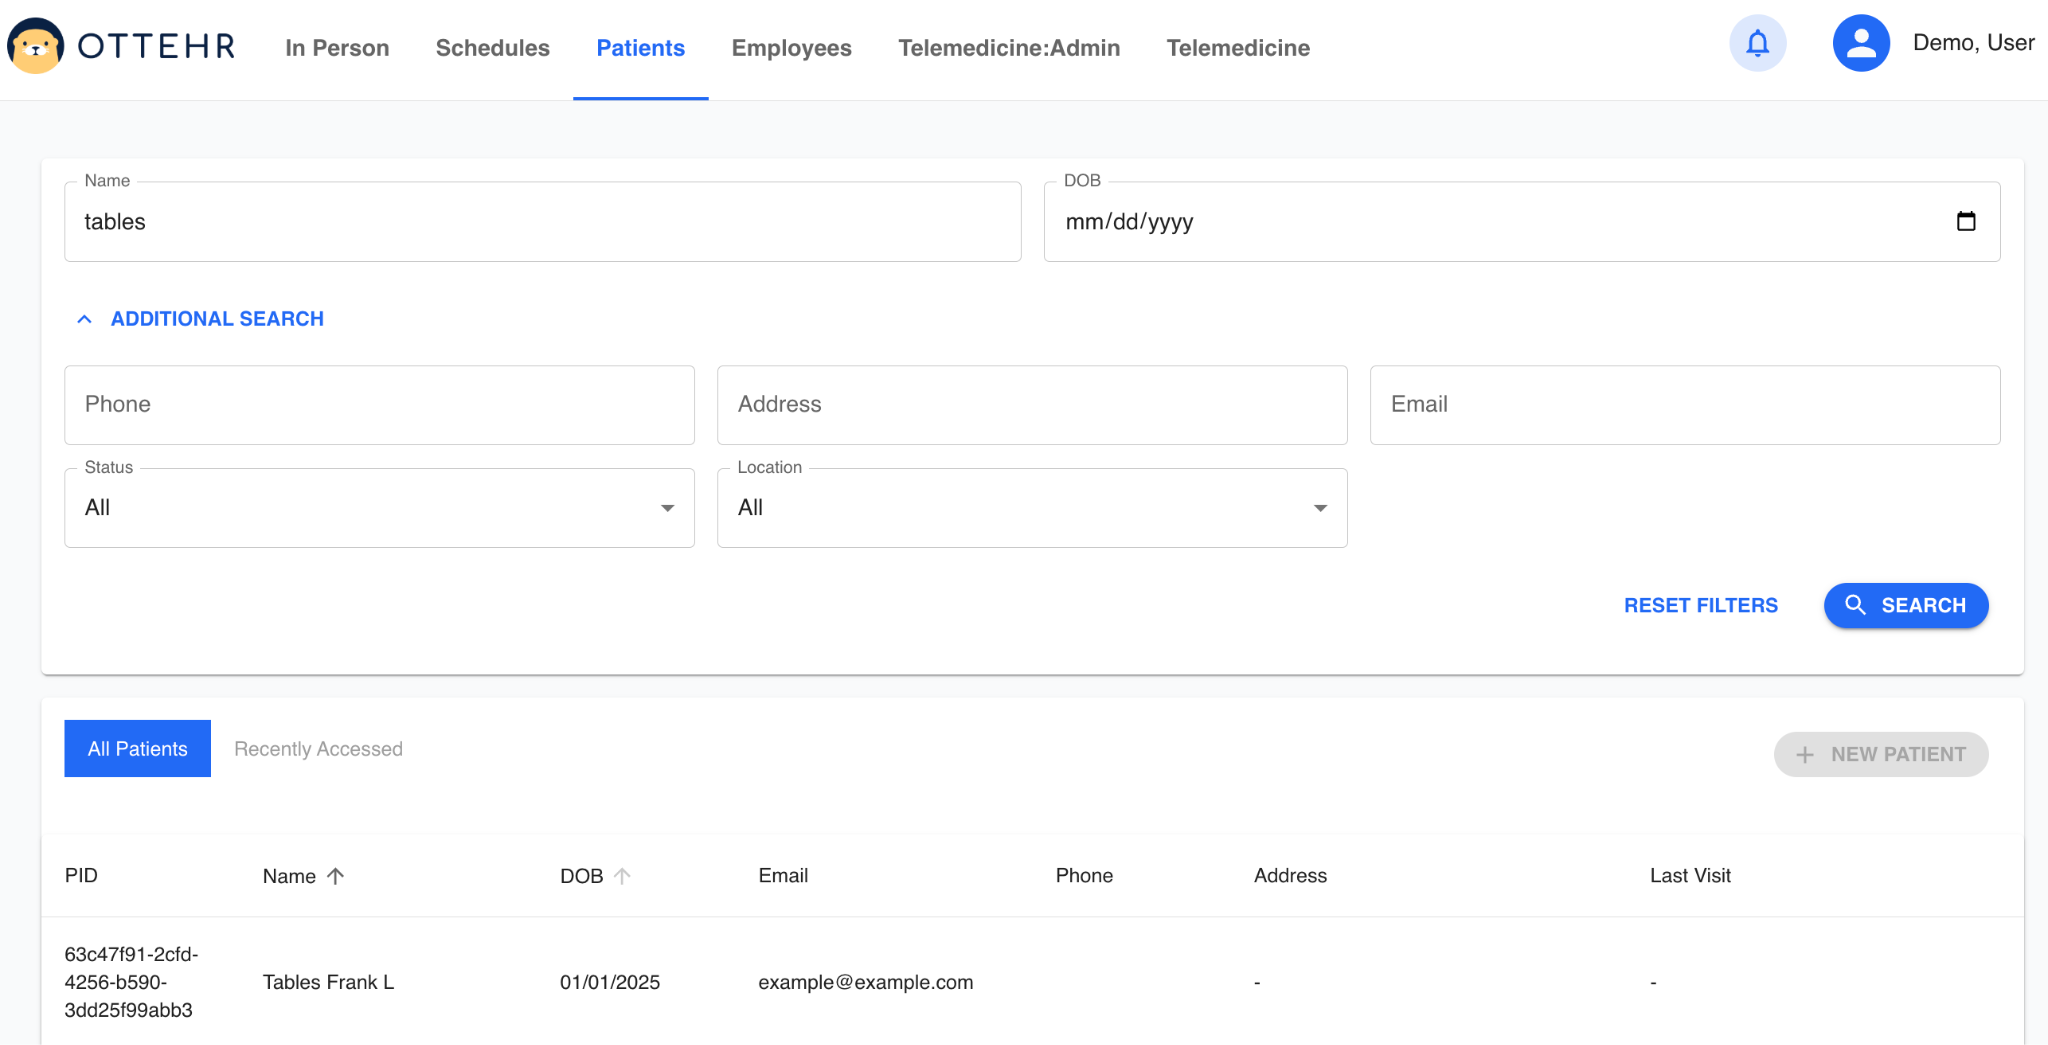Screen dimensions: 2048x1045
Task: Navigate to Telemedicine:Admin
Action: tap(1008, 48)
